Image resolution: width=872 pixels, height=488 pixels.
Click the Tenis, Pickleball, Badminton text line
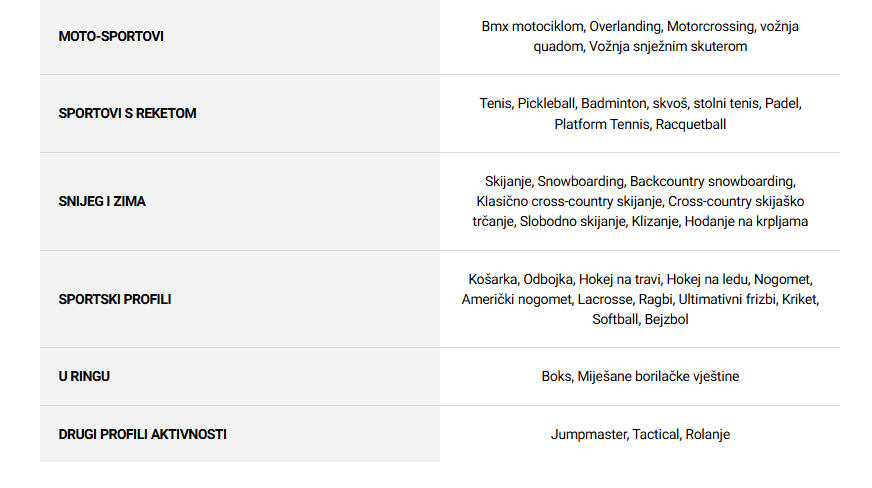tap(640, 103)
